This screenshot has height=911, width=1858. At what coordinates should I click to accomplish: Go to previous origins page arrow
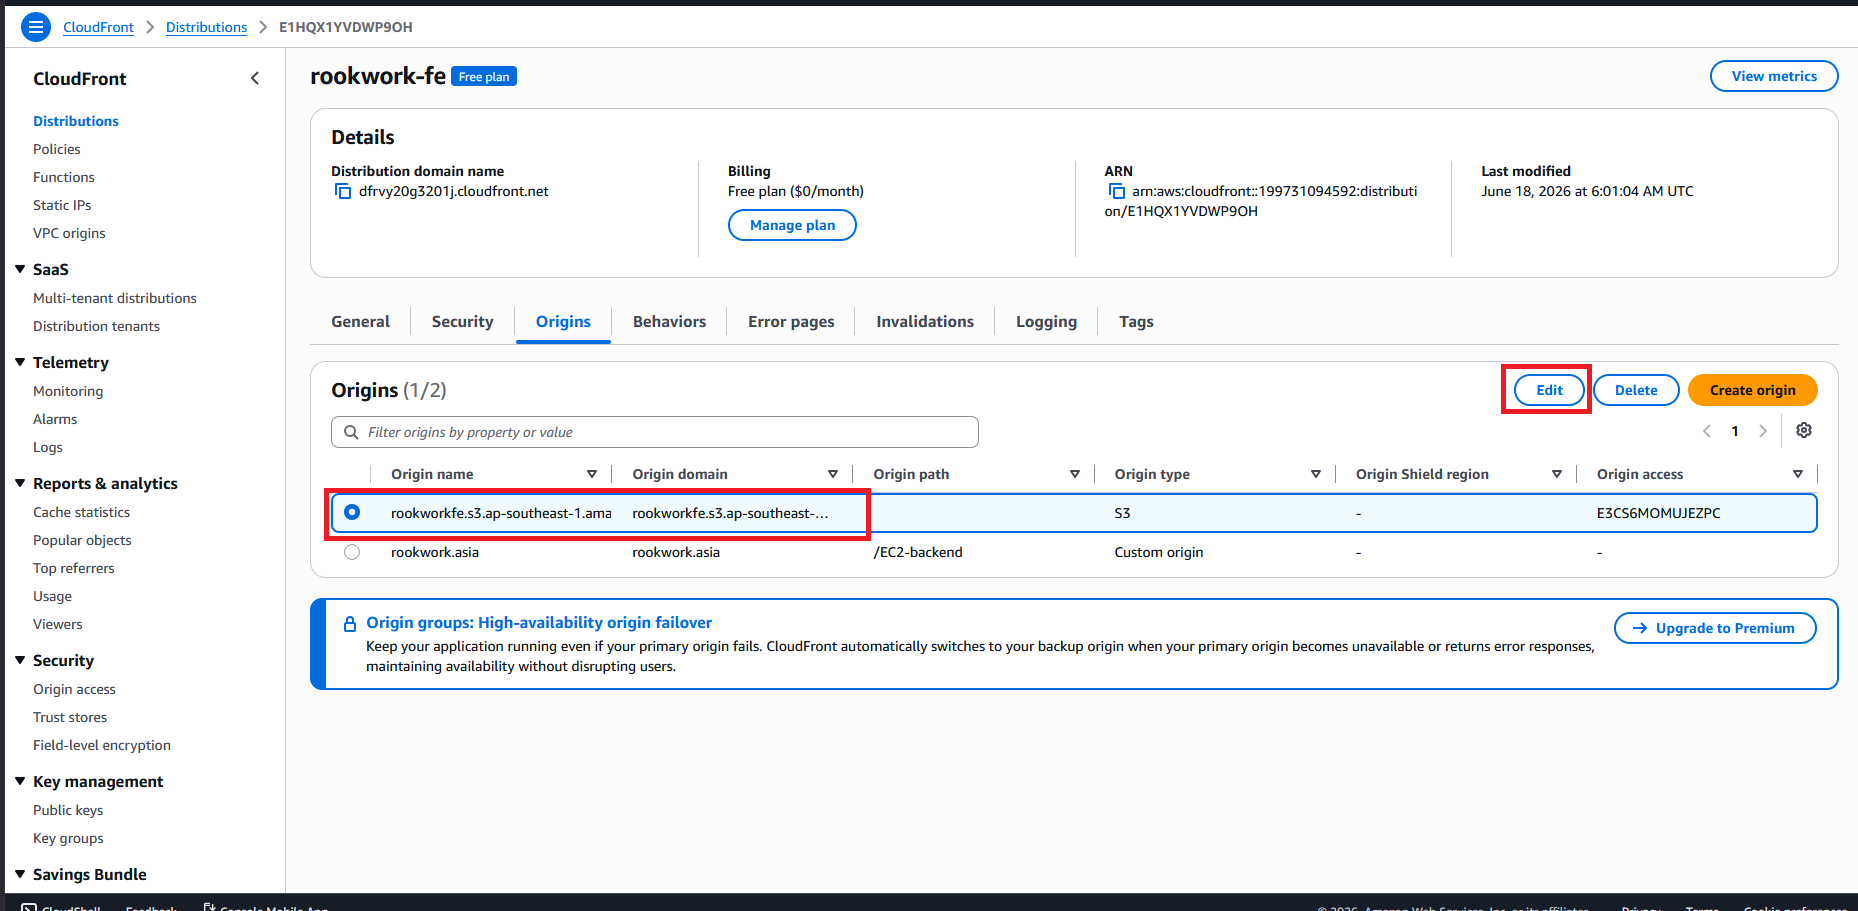point(1707,431)
